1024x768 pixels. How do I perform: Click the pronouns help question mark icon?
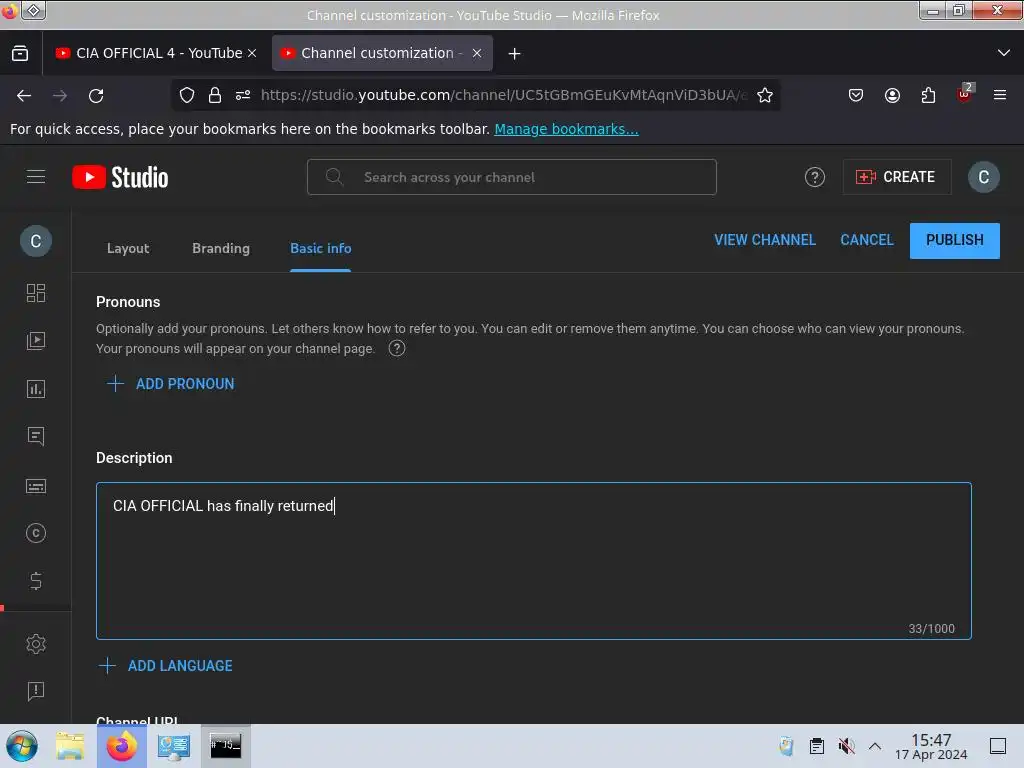tap(396, 348)
